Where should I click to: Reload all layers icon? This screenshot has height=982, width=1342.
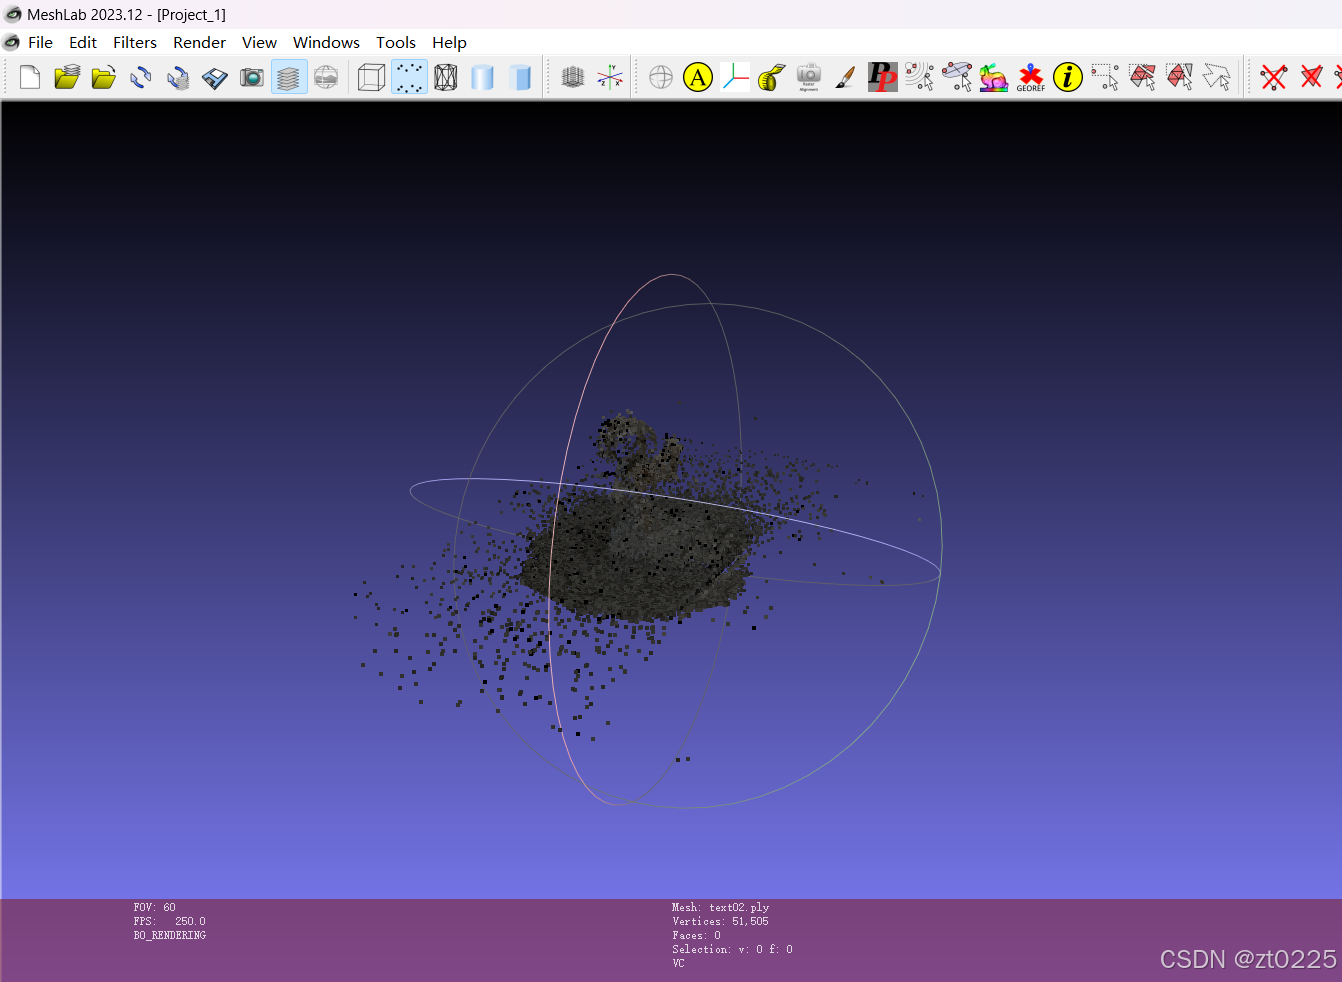(x=178, y=77)
